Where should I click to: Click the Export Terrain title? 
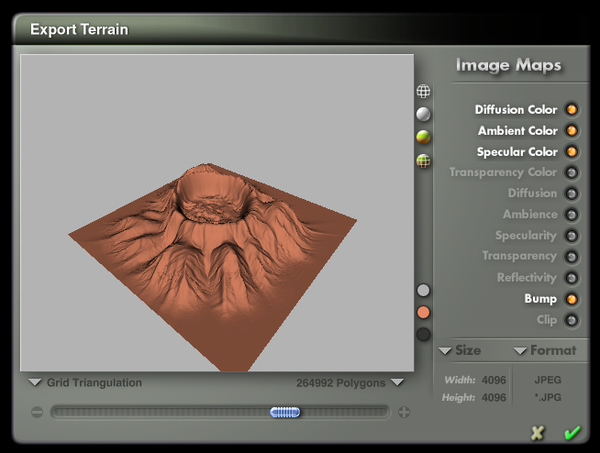click(79, 29)
